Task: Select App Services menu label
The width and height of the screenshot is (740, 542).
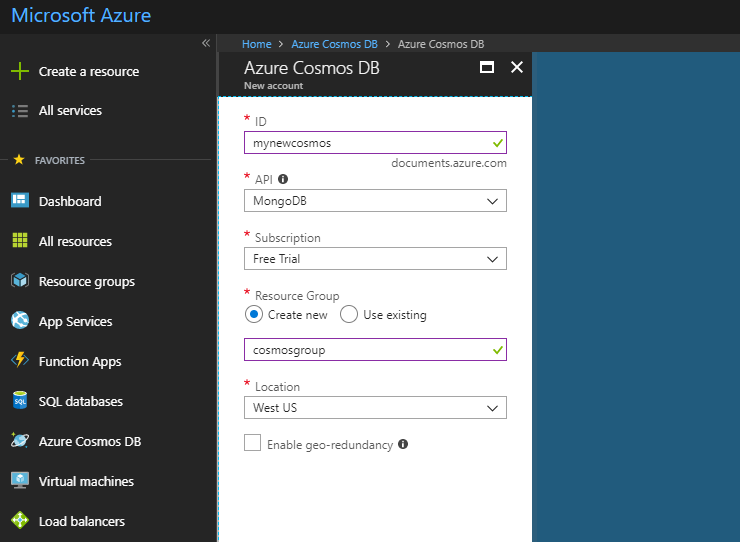Action: (x=76, y=322)
